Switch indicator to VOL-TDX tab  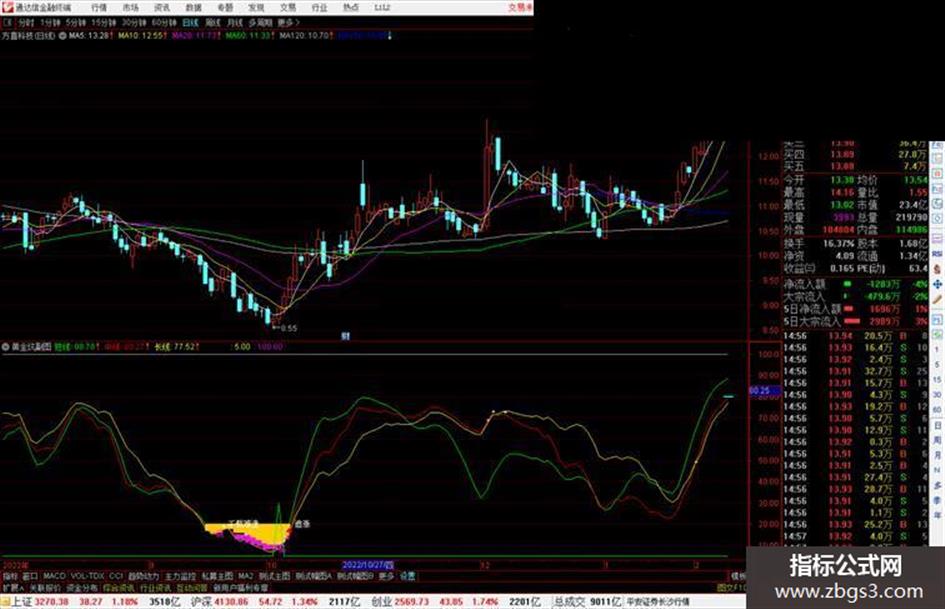[x=88, y=576]
